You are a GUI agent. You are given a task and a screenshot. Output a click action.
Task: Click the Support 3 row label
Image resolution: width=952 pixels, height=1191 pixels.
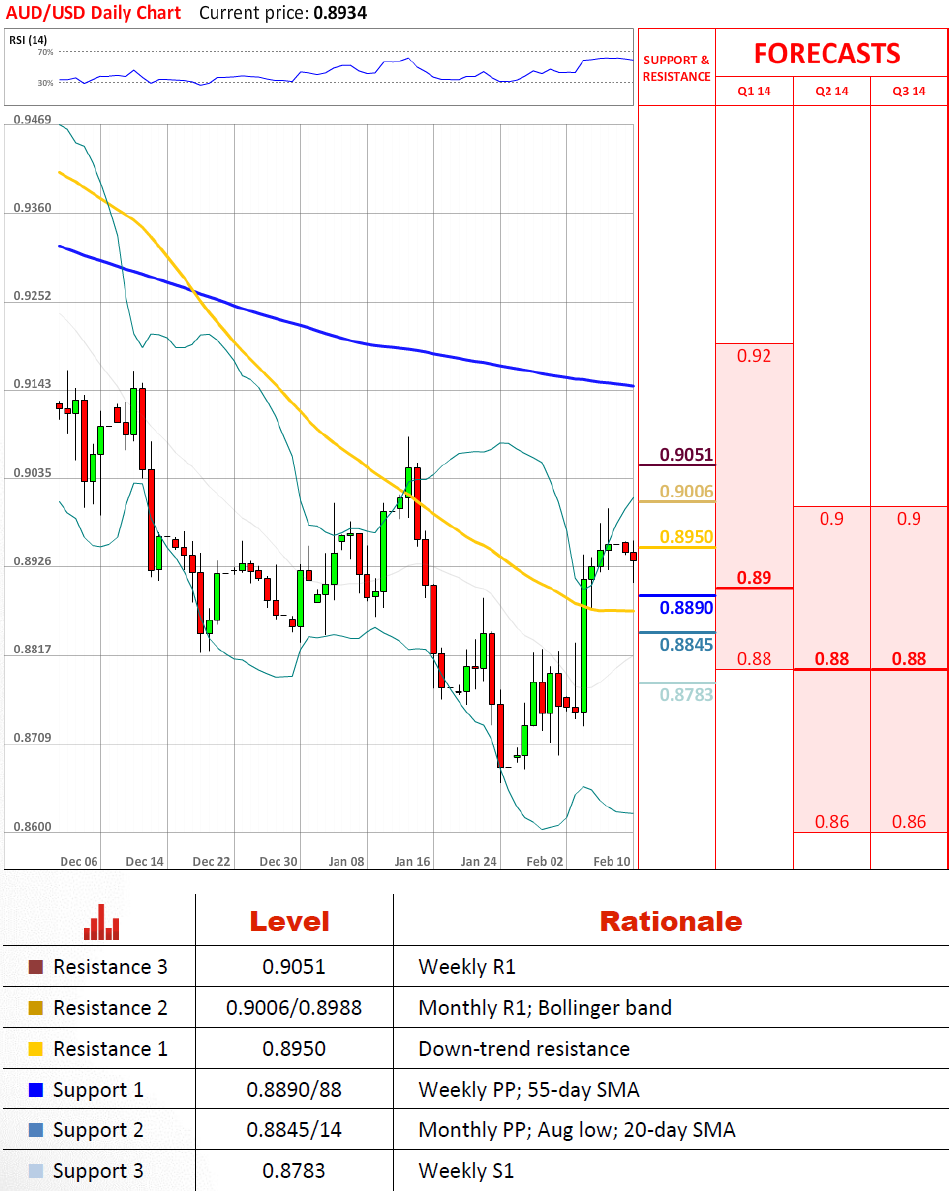point(98,1171)
